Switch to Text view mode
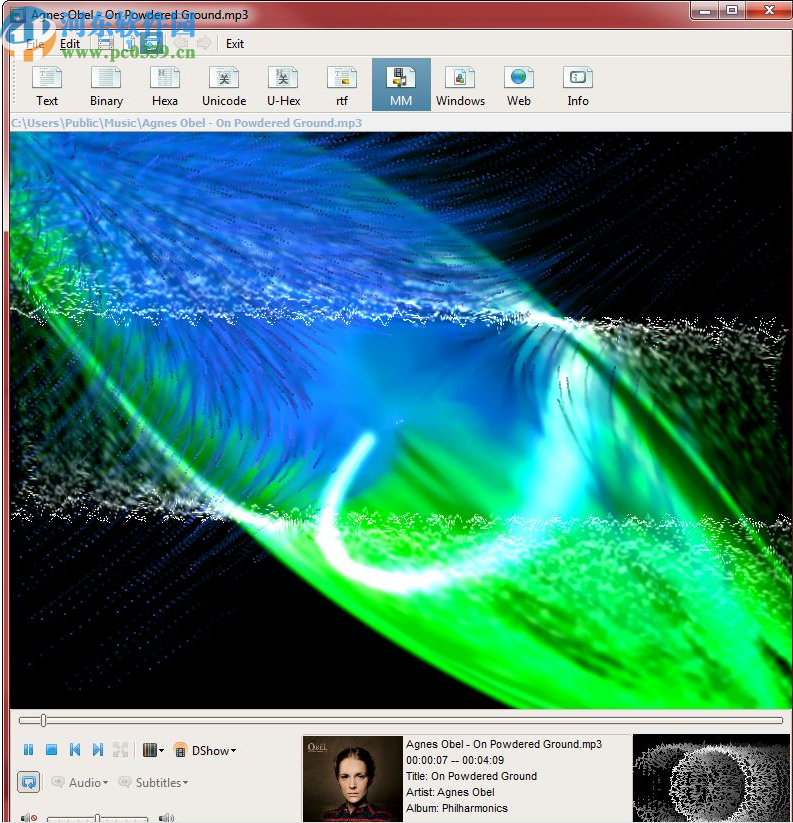The width and height of the screenshot is (793, 823). coord(47,85)
